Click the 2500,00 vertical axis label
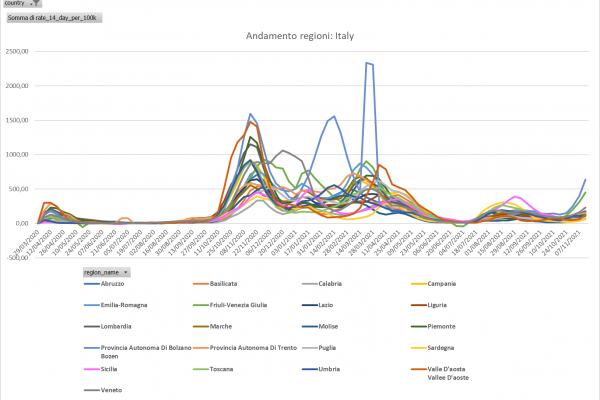Viewport: 600px width, 400px height. coord(17,52)
